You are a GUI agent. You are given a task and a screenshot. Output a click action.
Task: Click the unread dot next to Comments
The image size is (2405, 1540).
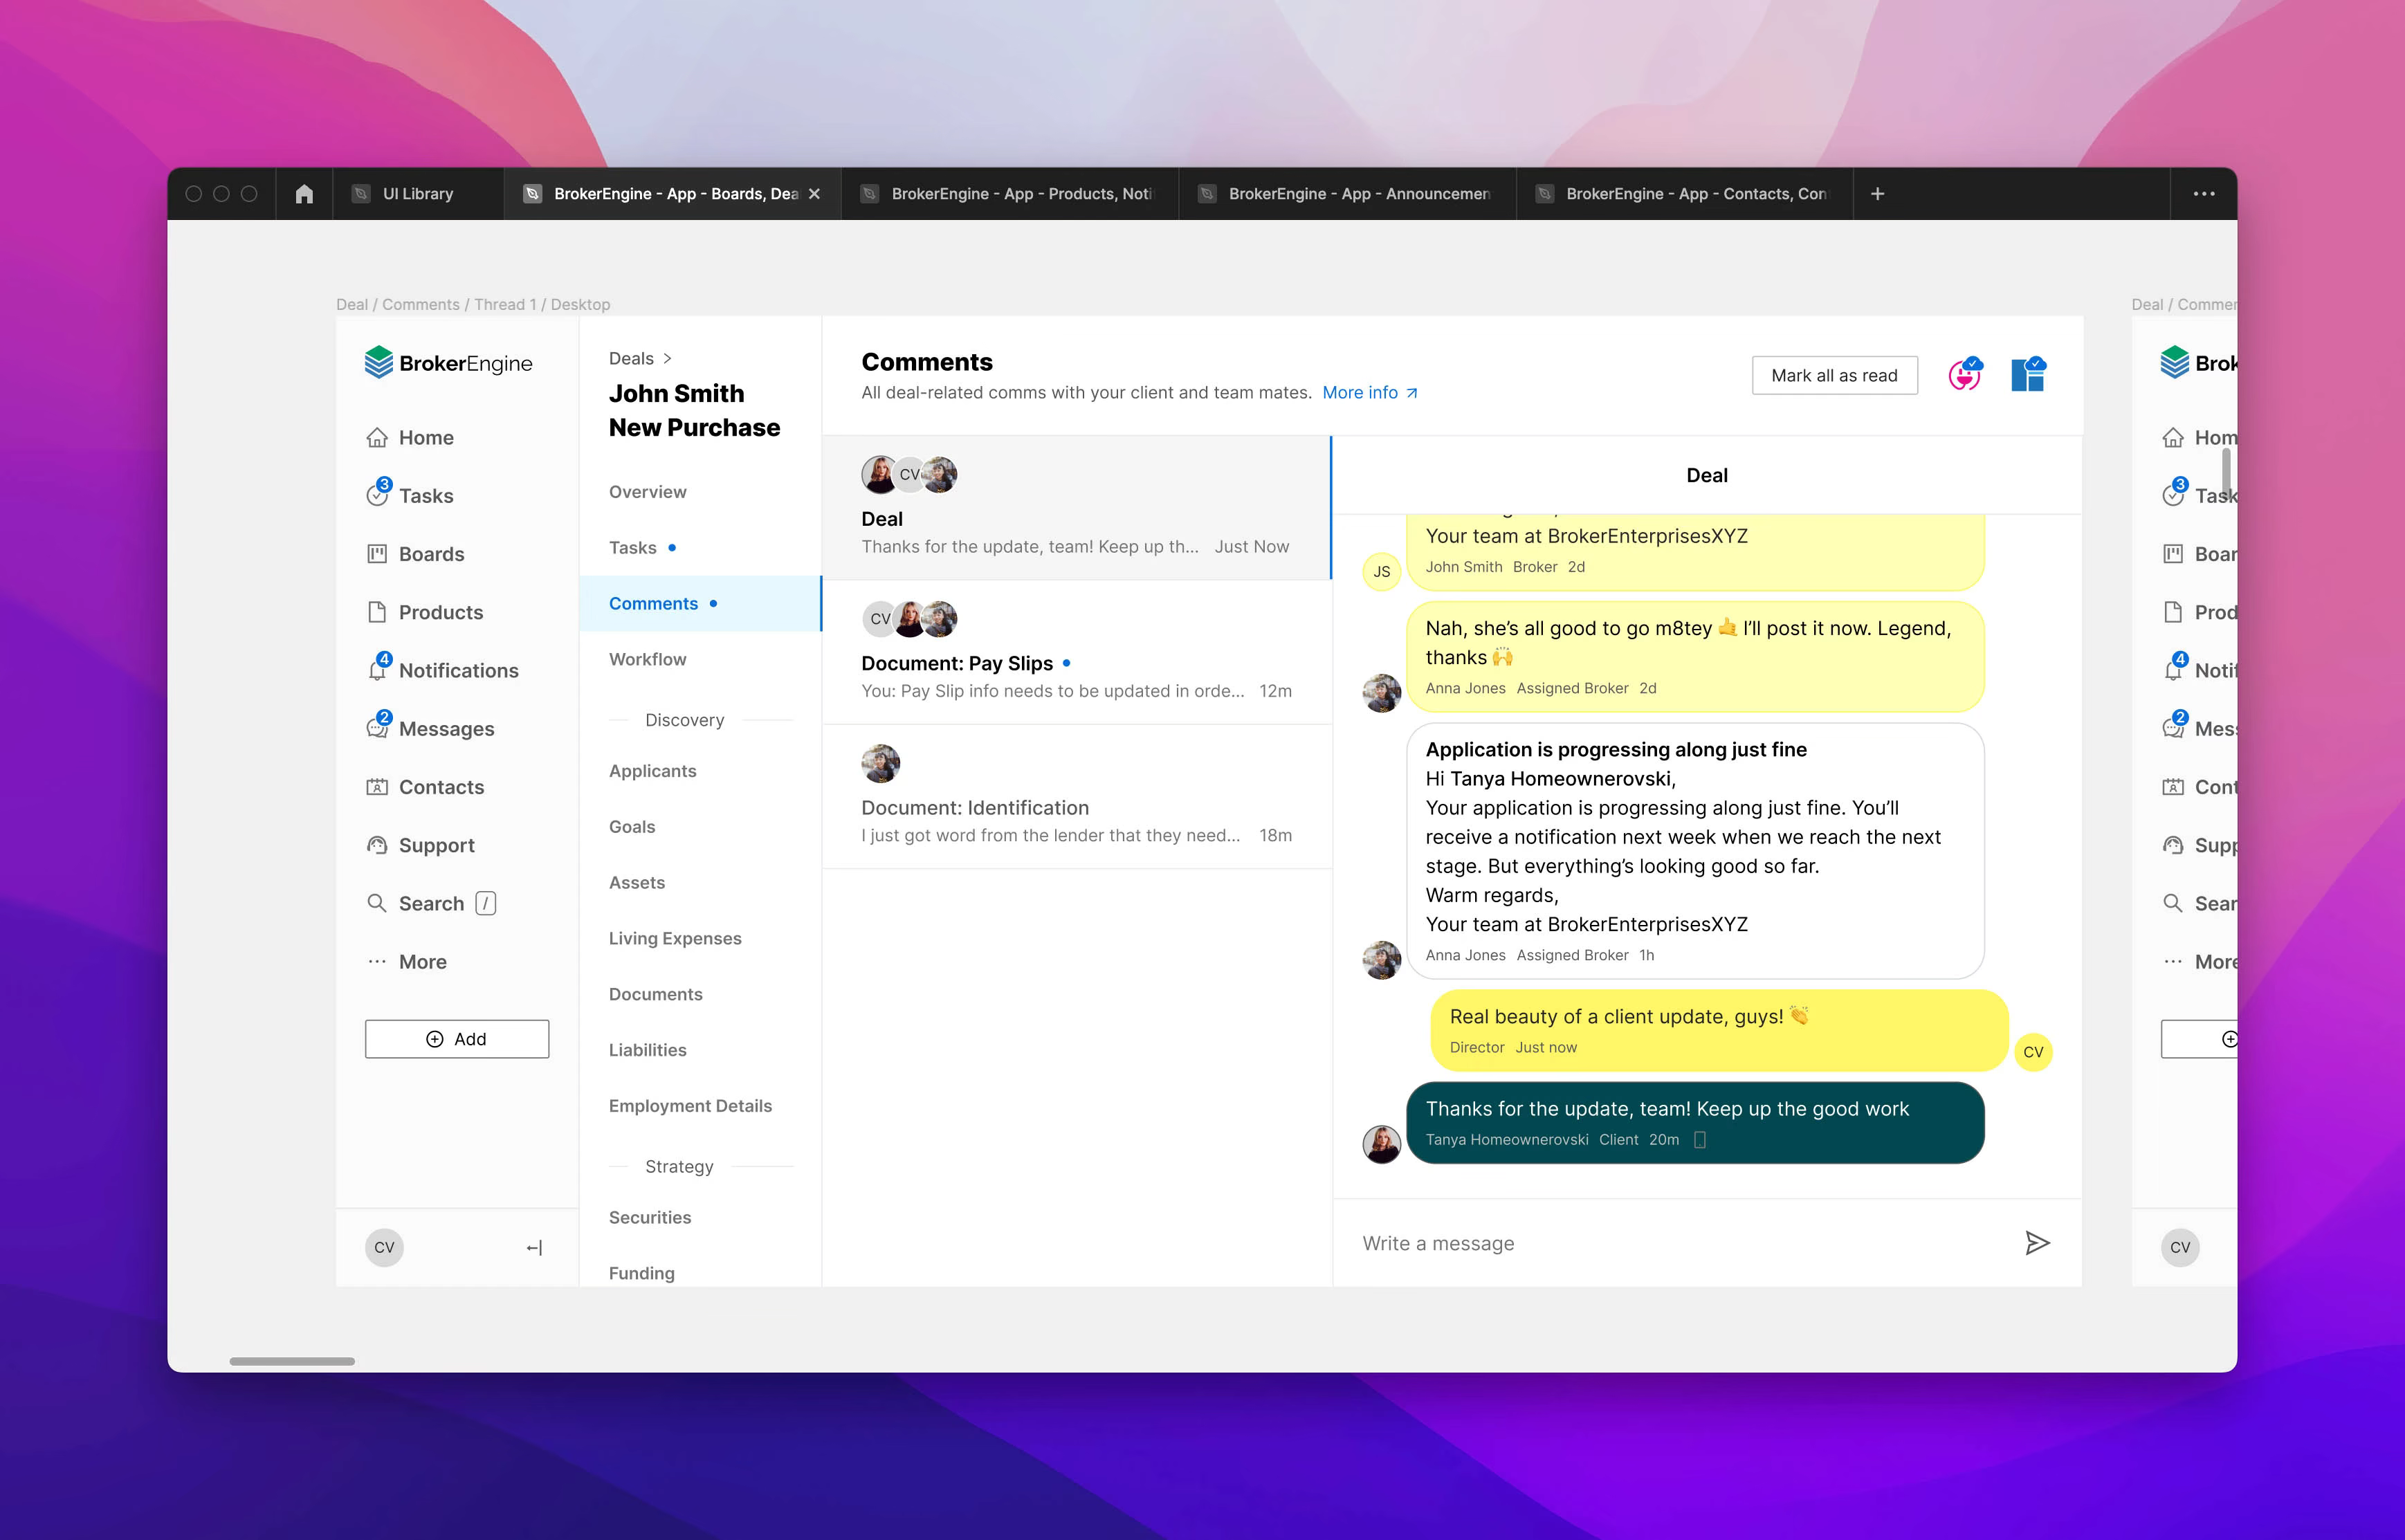(x=713, y=603)
